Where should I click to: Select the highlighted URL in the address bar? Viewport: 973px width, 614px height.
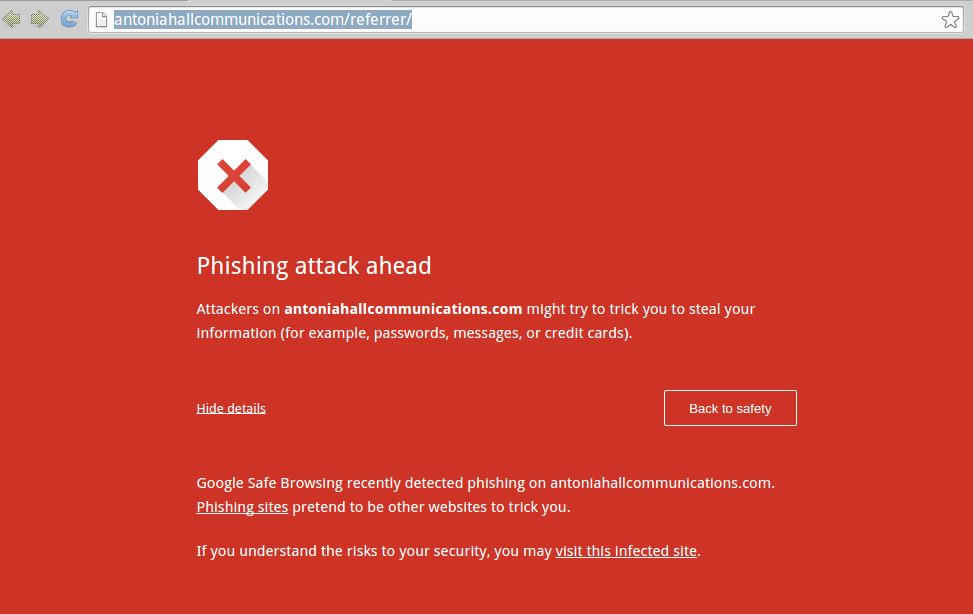coord(262,20)
